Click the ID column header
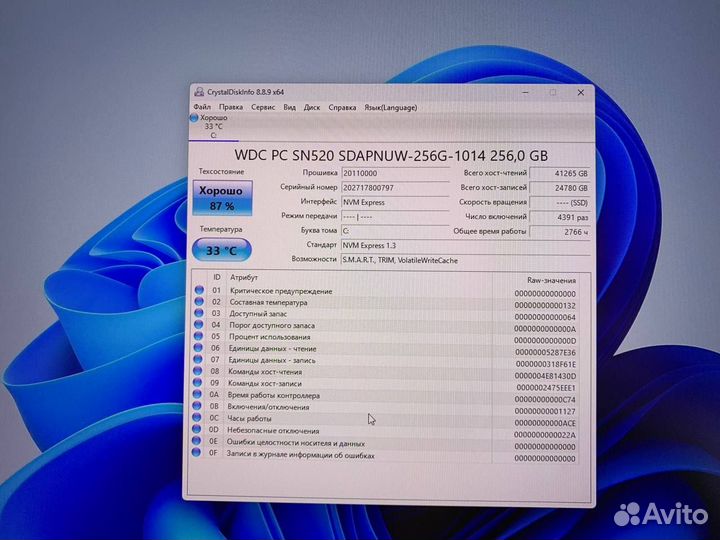 (x=217, y=277)
